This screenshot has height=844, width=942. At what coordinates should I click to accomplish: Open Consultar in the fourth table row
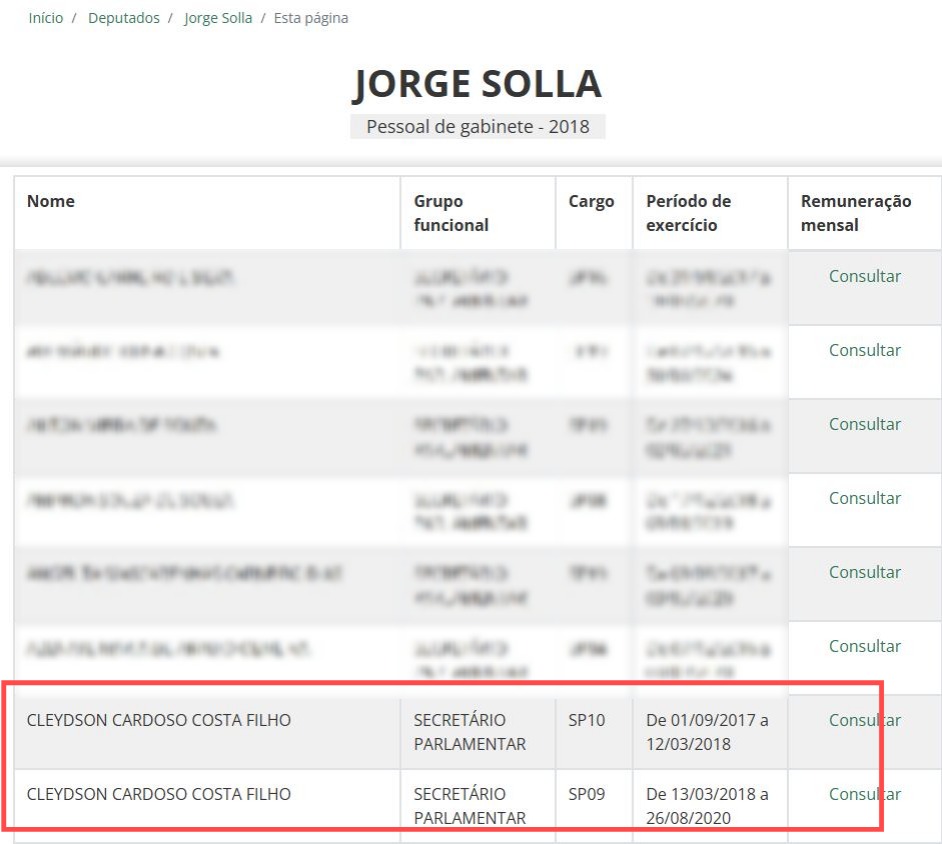(x=864, y=498)
